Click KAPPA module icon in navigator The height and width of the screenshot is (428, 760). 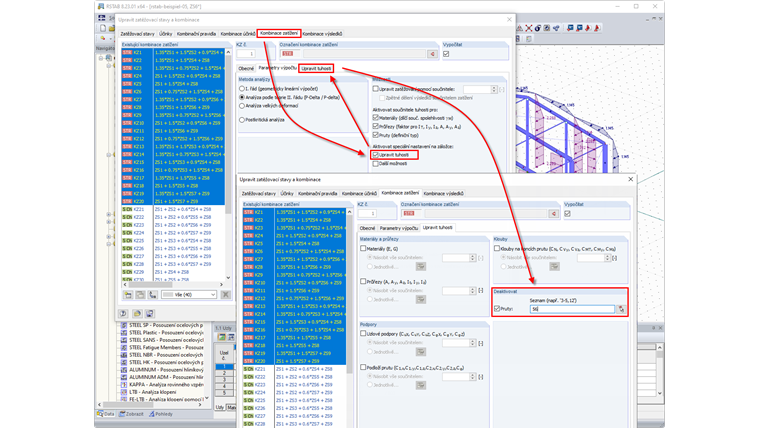pyautogui.click(x=124, y=384)
